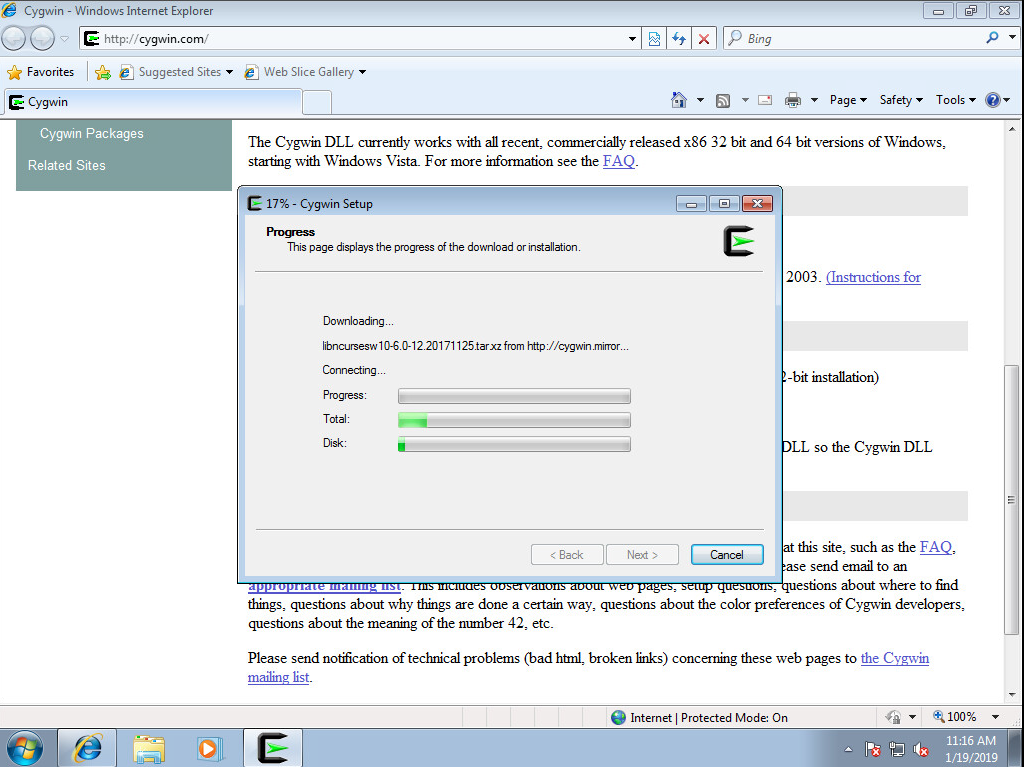
Task: Open the Help question mark icon
Action: pos(992,100)
